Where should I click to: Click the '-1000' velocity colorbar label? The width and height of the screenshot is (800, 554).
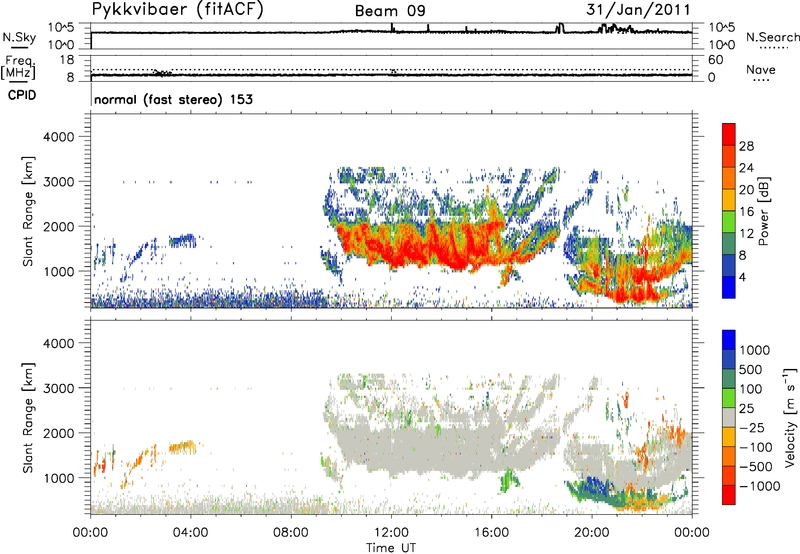point(759,486)
